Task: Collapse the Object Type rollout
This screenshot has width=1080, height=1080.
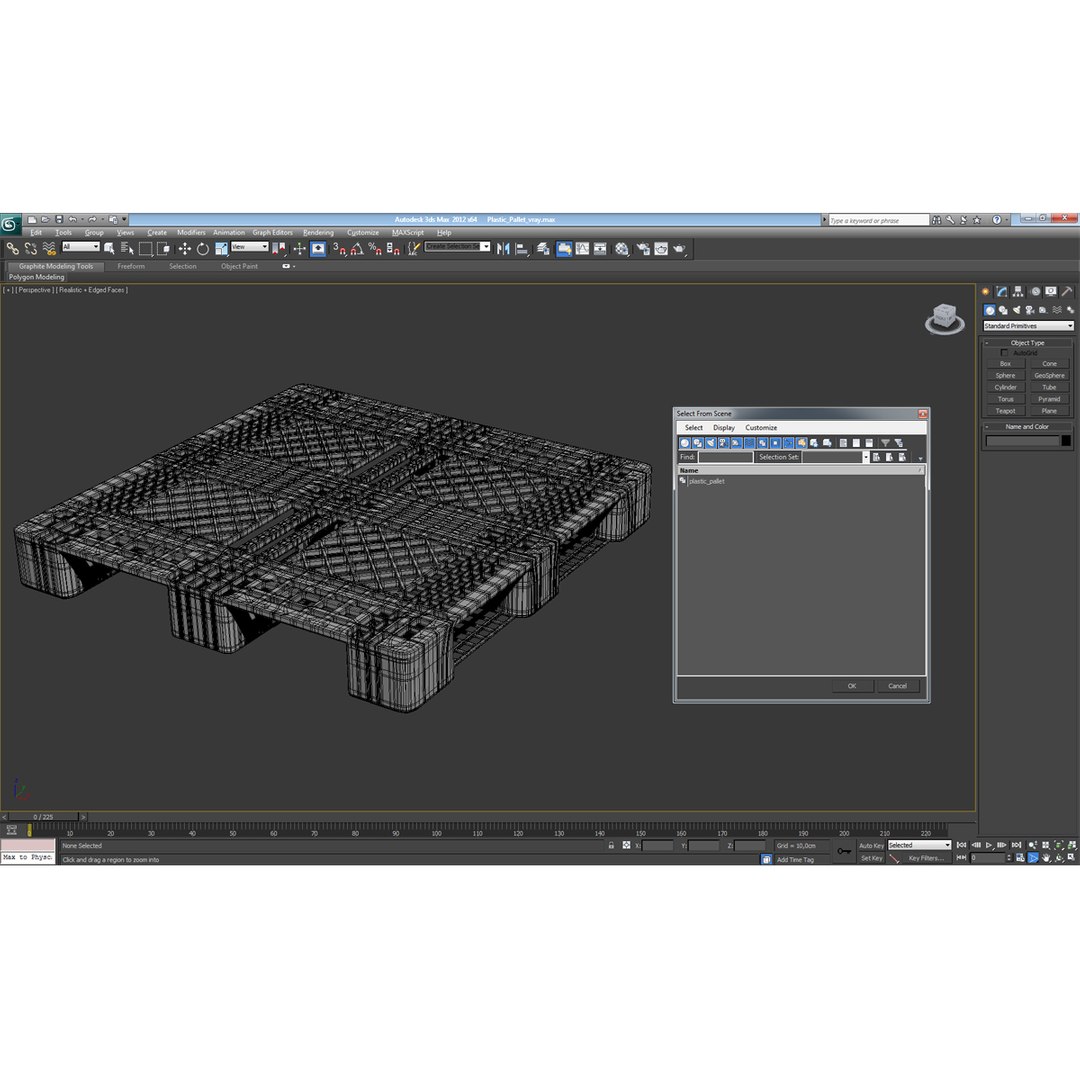Action: pos(1027,342)
